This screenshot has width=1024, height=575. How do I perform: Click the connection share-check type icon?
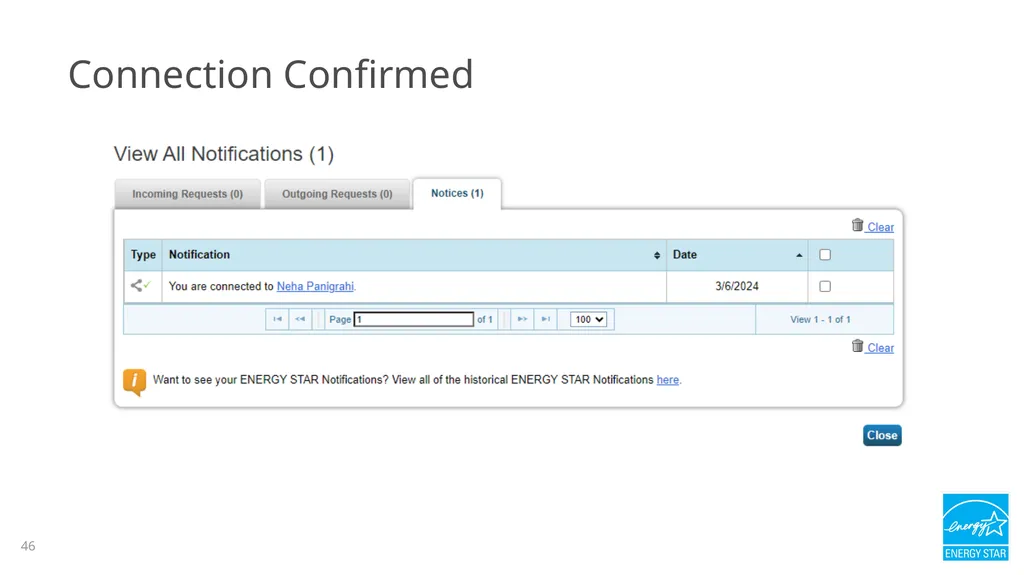click(140, 286)
